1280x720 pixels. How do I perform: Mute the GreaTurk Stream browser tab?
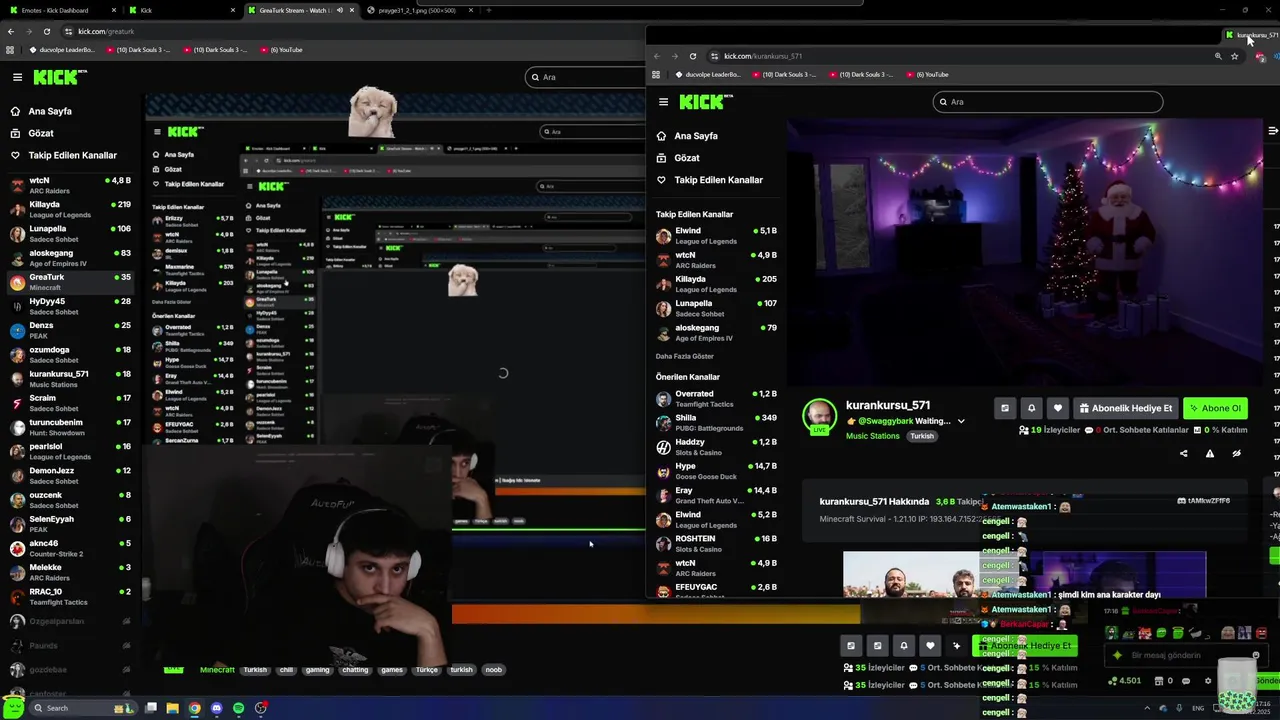click(x=340, y=10)
